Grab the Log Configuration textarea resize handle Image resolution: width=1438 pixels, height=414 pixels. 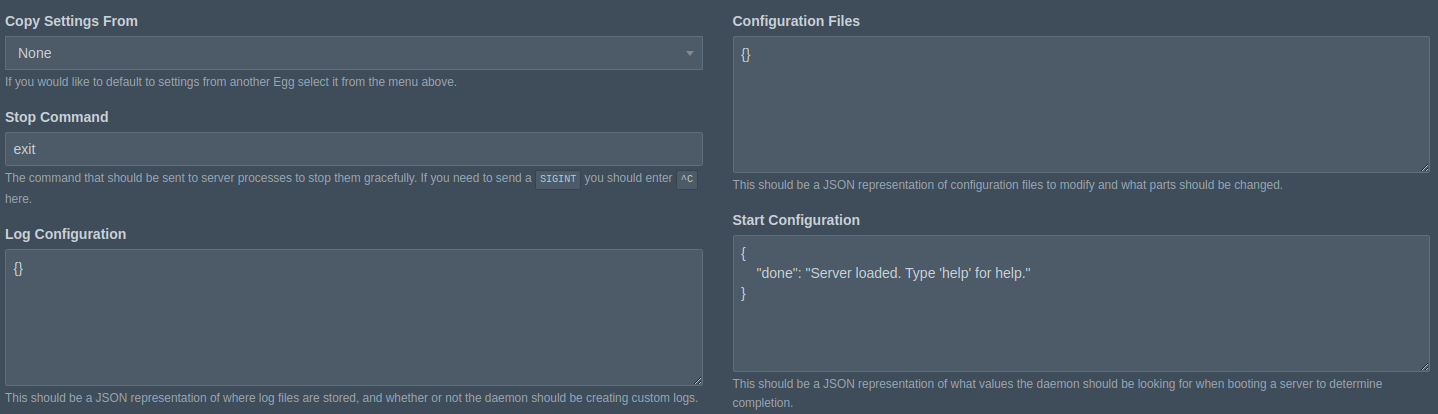[x=697, y=380]
